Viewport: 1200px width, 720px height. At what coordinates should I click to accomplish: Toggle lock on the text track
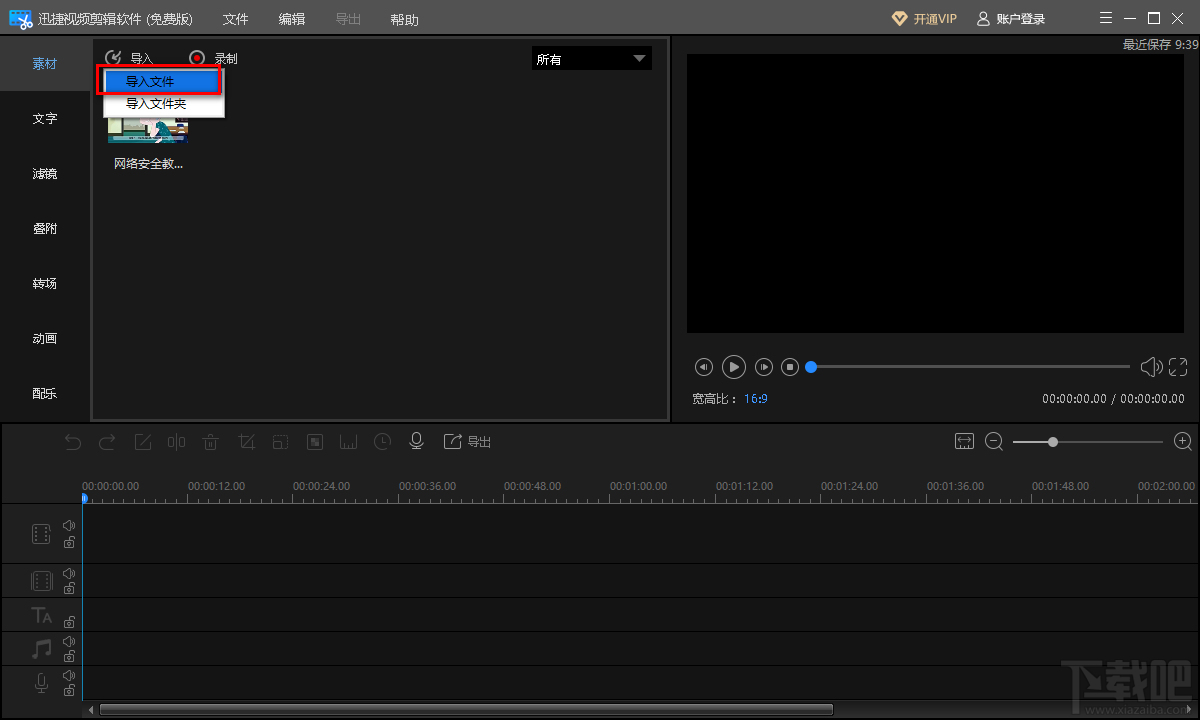click(69, 622)
